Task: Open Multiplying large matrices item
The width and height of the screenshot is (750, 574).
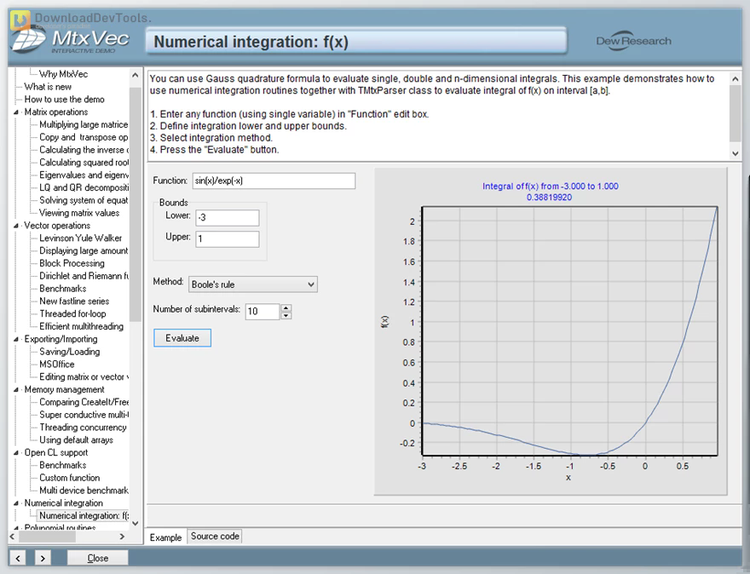Action: pos(84,124)
